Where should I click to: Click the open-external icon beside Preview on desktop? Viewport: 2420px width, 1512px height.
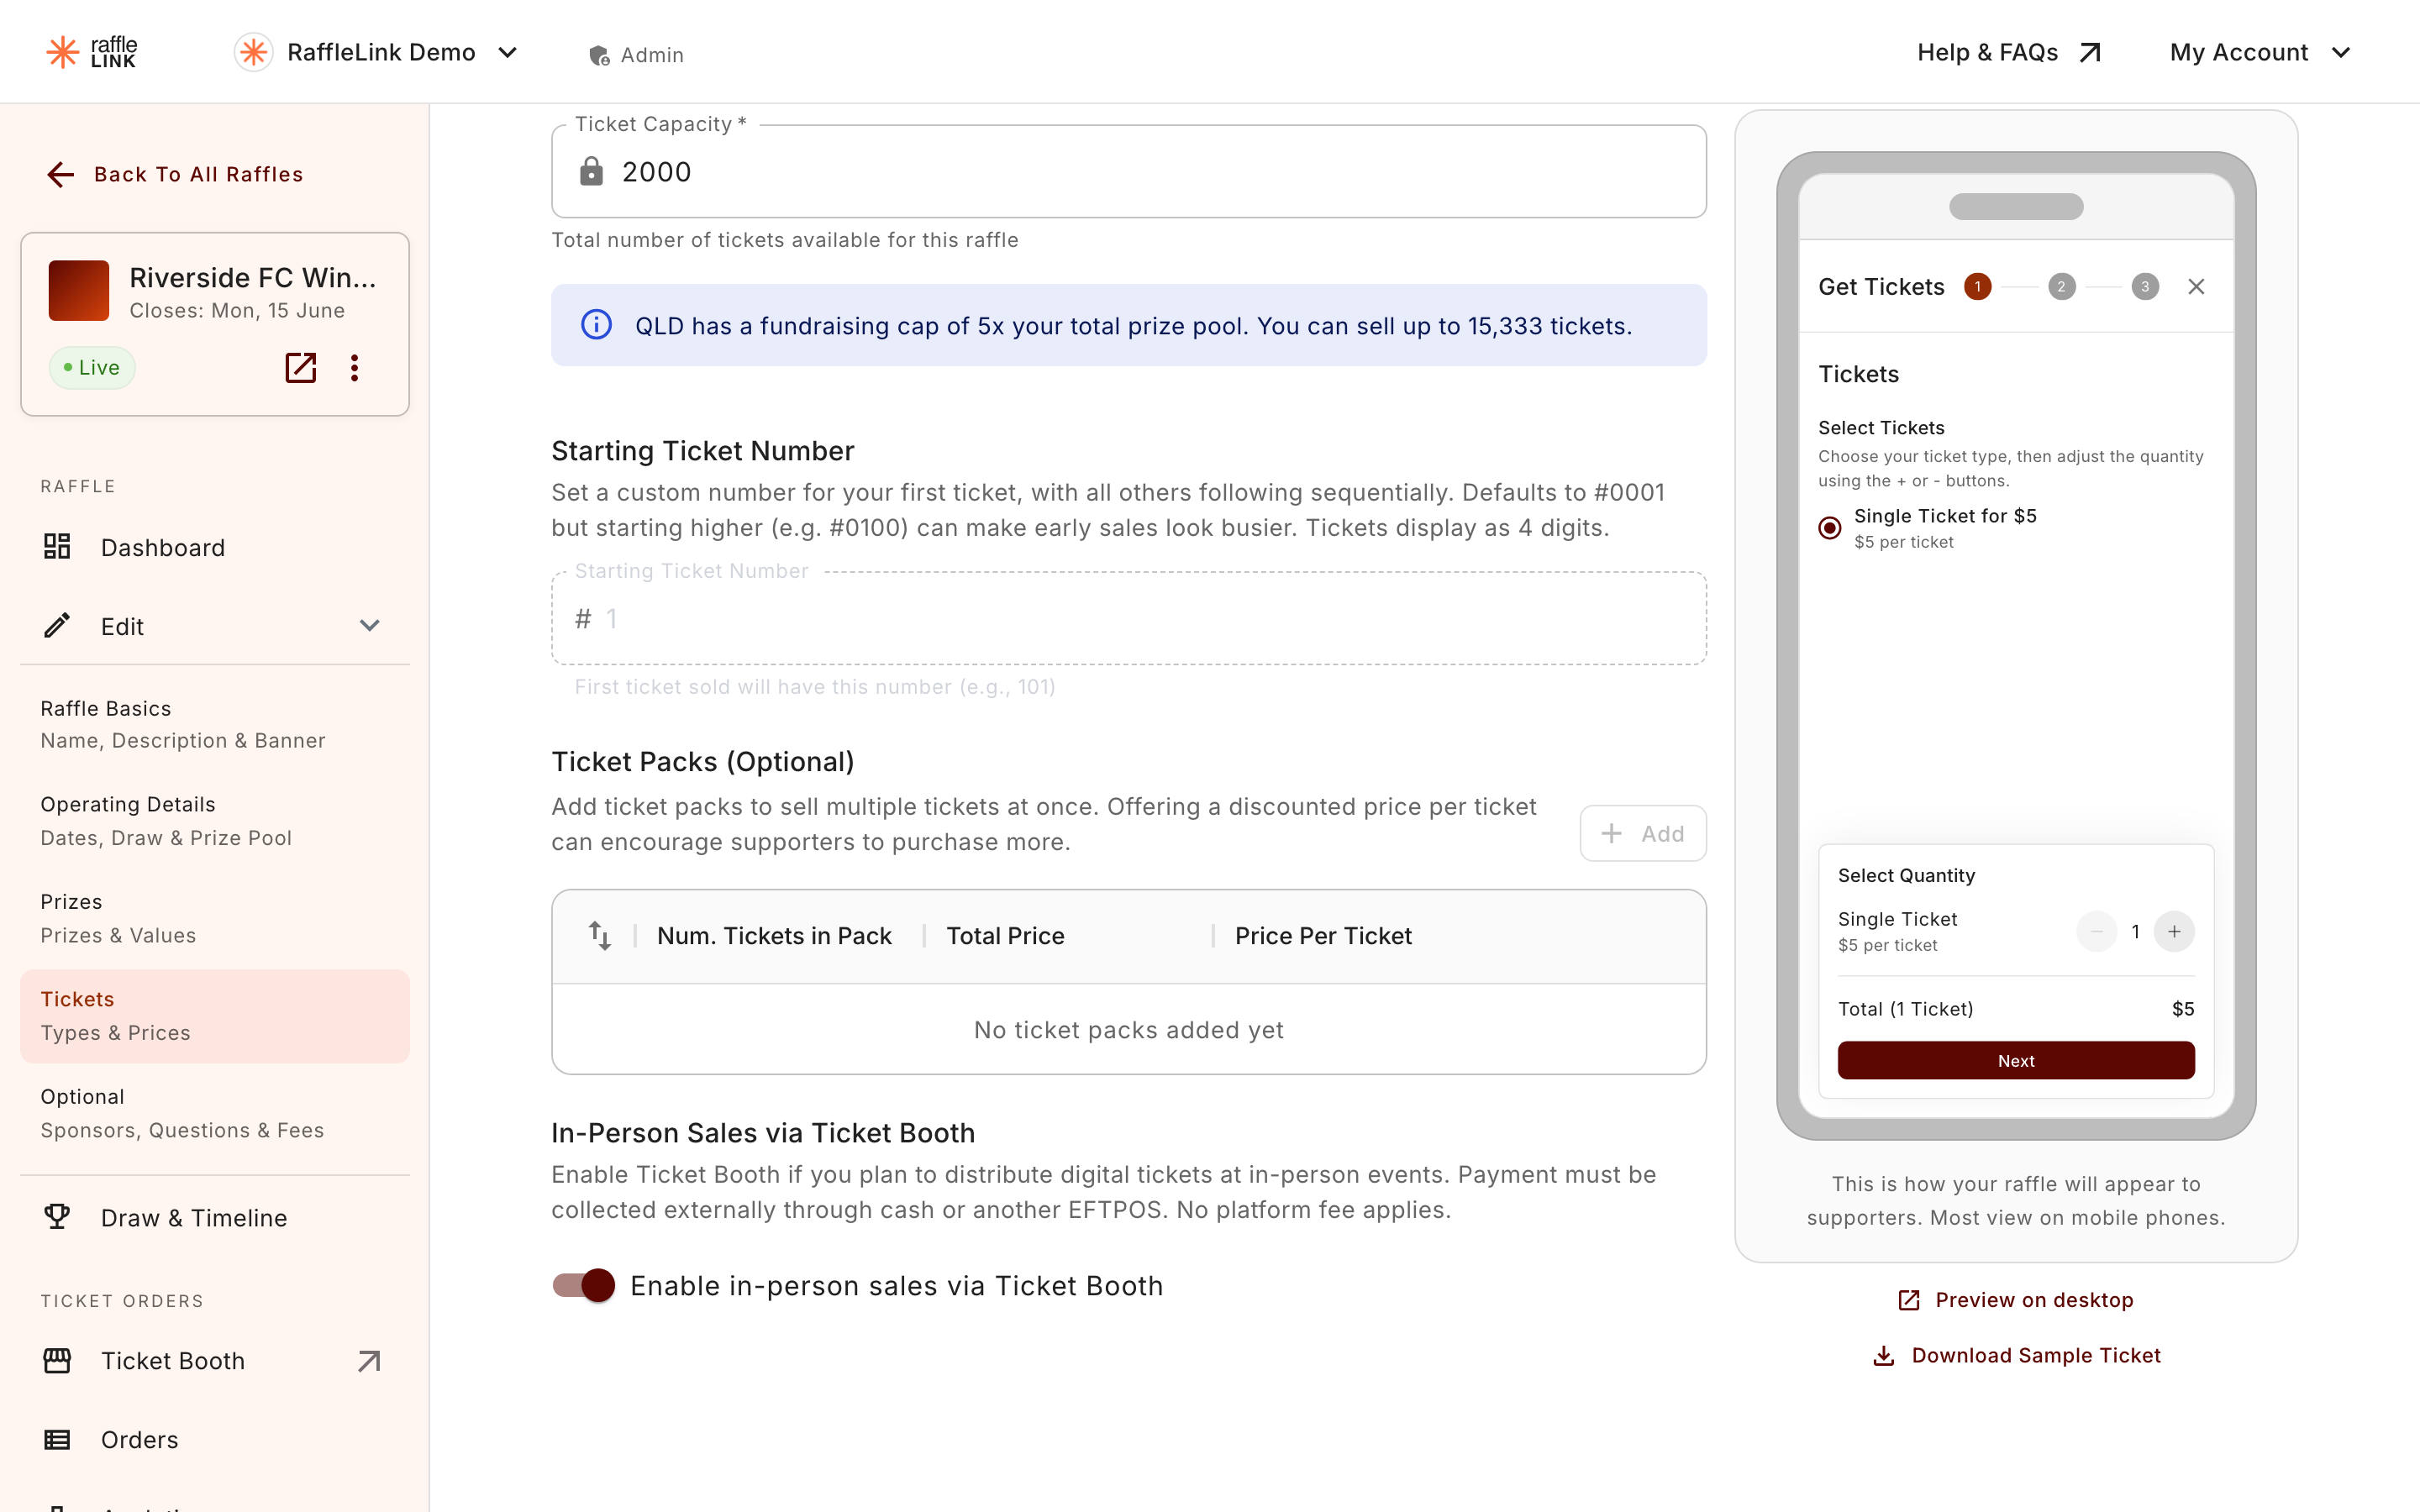pos(1909,1300)
